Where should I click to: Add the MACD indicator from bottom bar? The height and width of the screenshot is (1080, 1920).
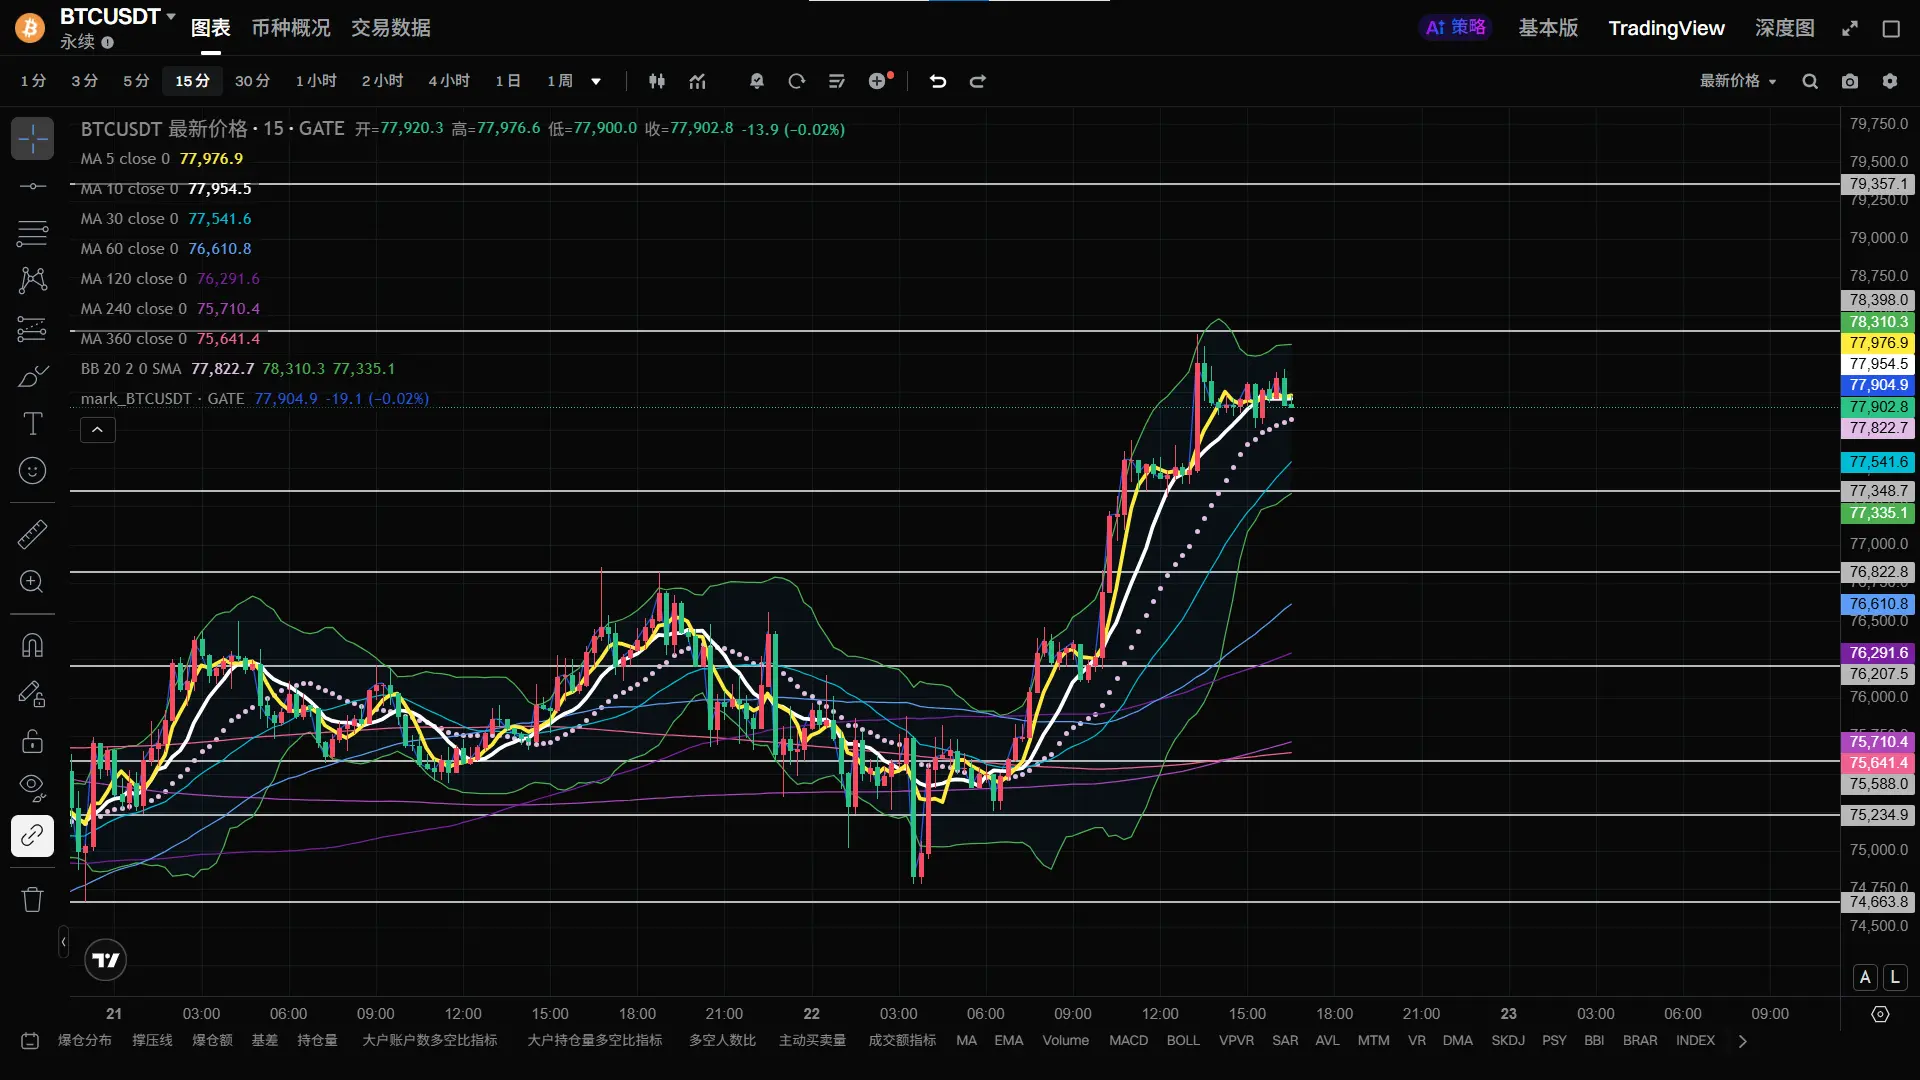(x=1128, y=1040)
